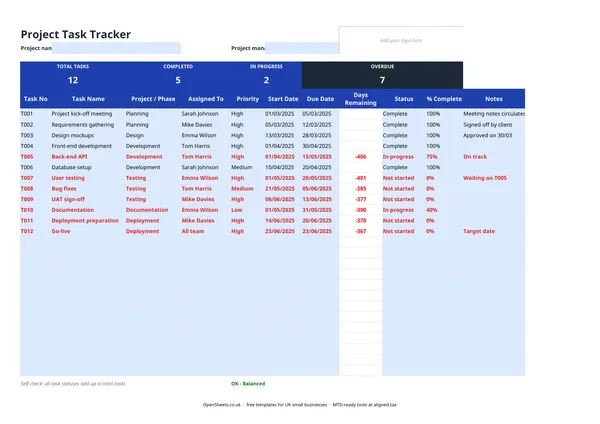Select days remaining value -367

tap(360, 232)
